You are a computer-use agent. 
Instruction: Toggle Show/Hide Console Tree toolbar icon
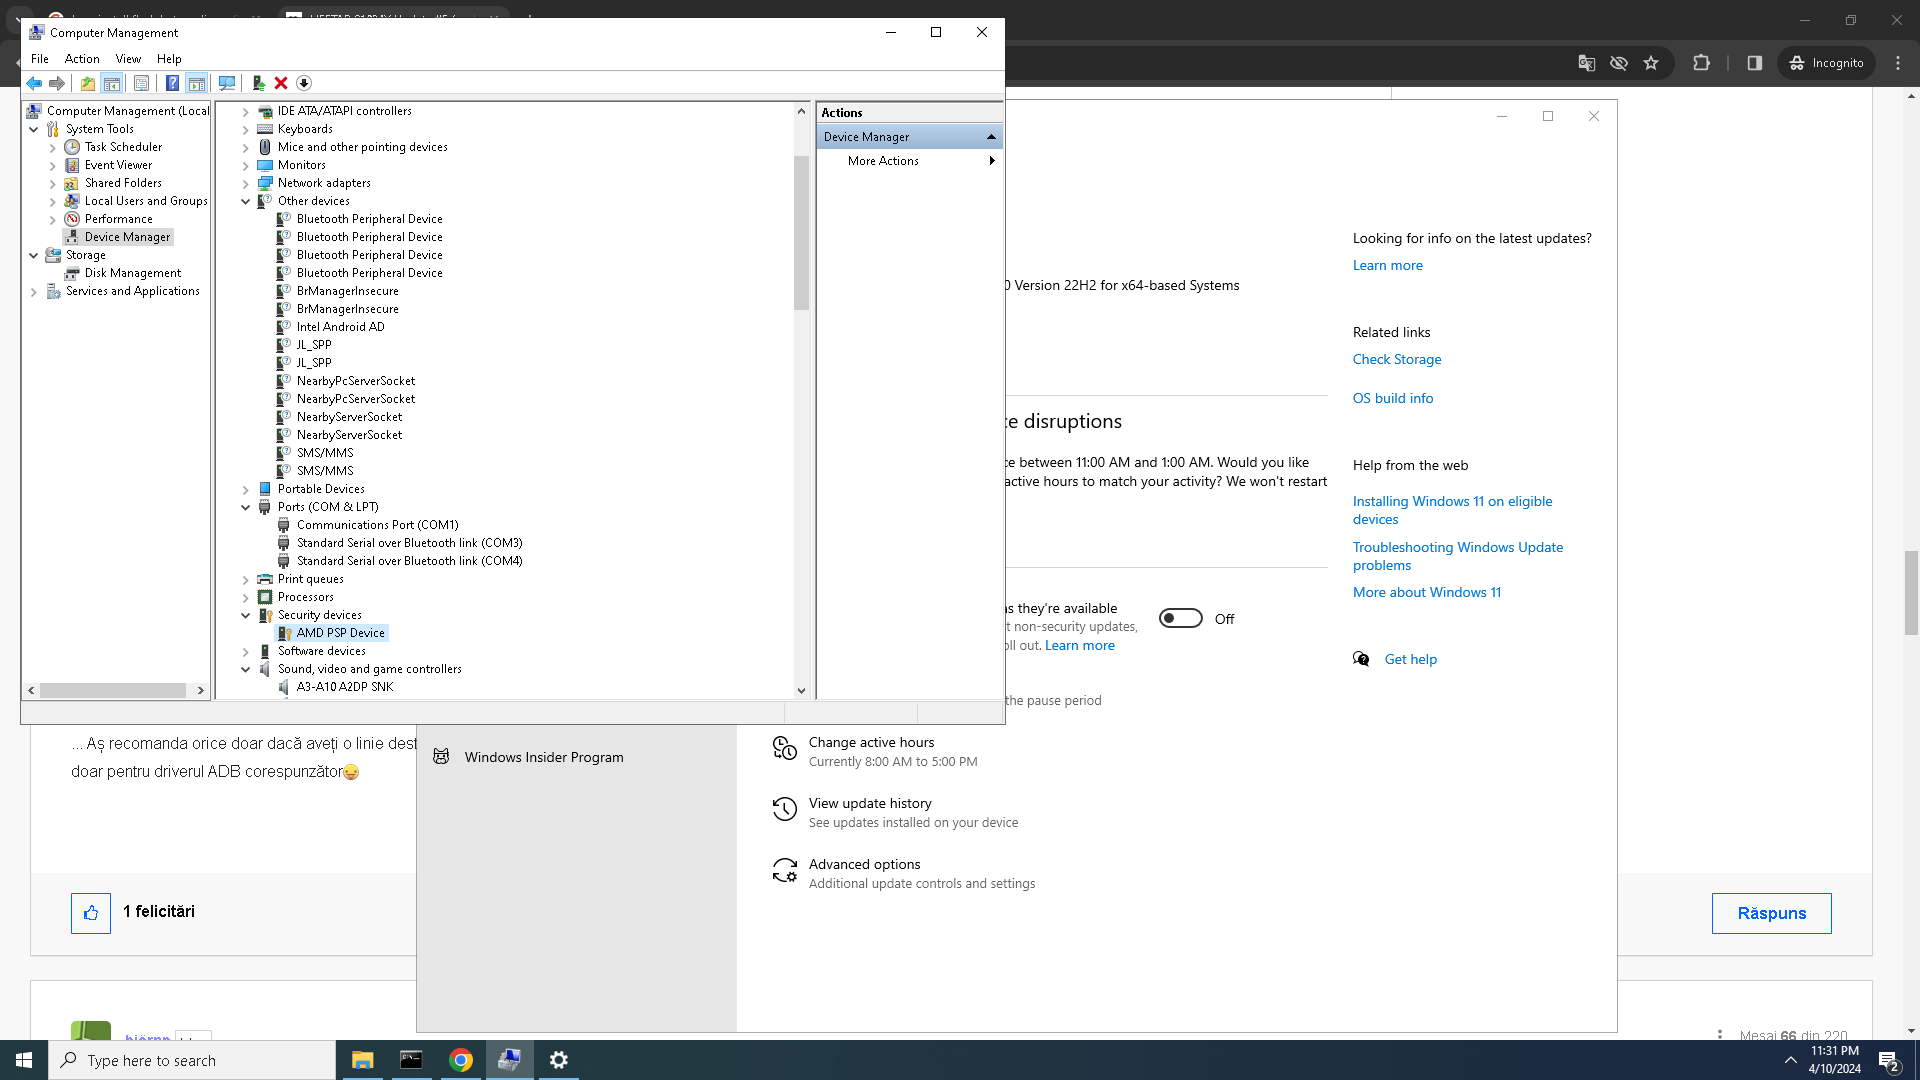click(x=112, y=83)
